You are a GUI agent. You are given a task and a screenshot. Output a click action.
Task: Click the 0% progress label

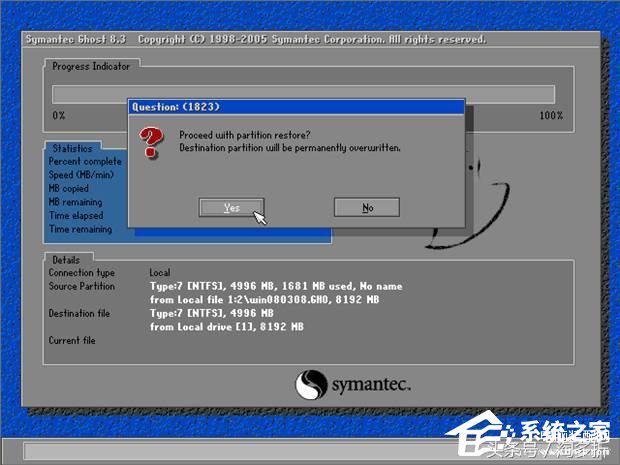(x=59, y=115)
